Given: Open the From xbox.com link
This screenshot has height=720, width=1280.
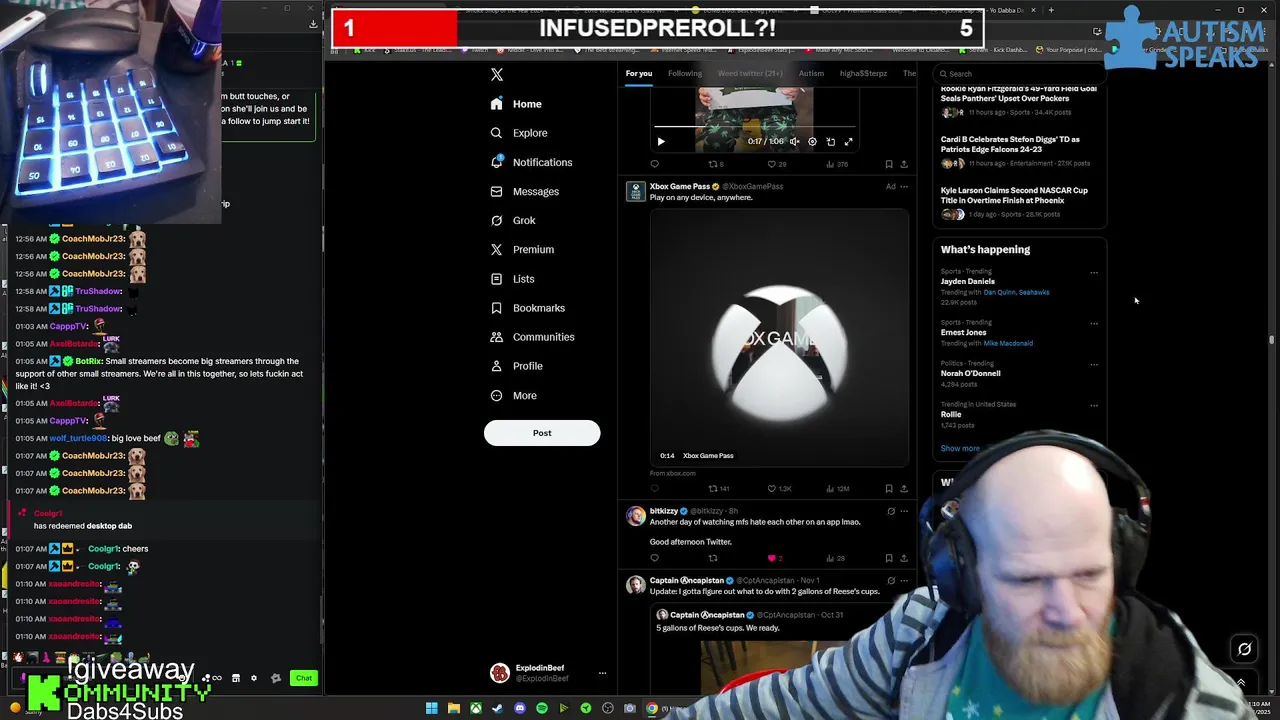Looking at the screenshot, I should 672,473.
